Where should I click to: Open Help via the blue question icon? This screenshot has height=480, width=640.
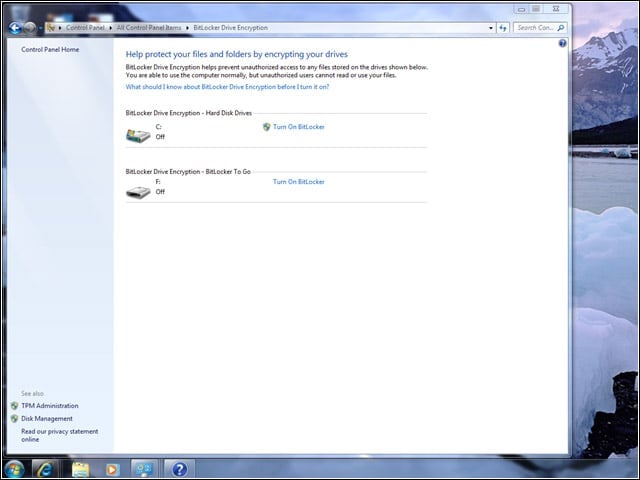click(562, 43)
